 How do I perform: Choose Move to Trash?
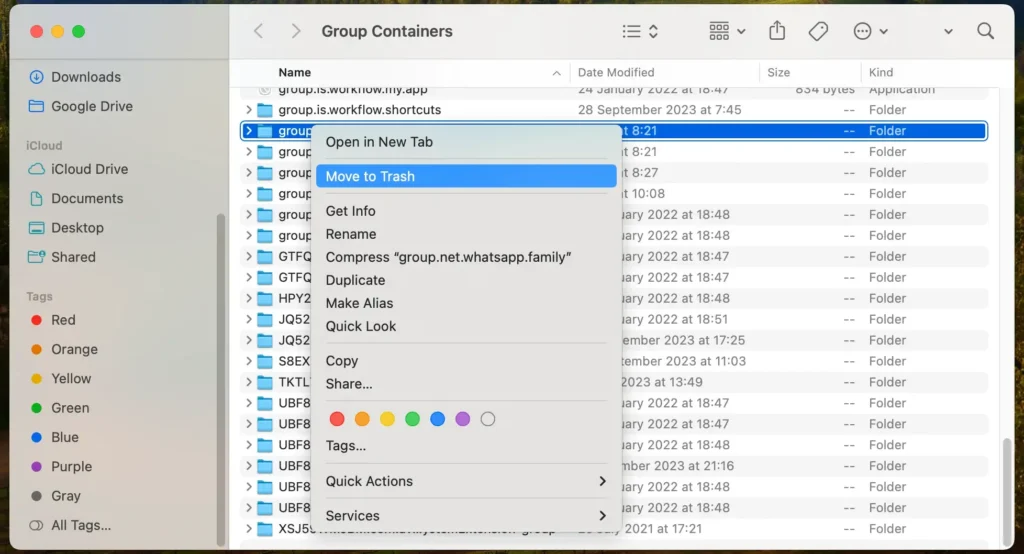click(x=466, y=176)
